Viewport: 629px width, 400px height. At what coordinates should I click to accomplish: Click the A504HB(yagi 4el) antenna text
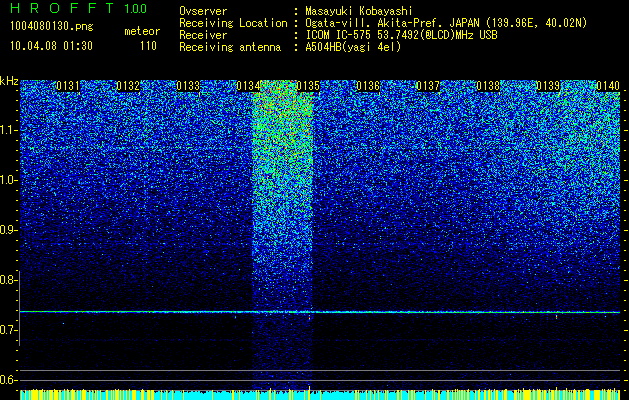pyautogui.click(x=353, y=47)
